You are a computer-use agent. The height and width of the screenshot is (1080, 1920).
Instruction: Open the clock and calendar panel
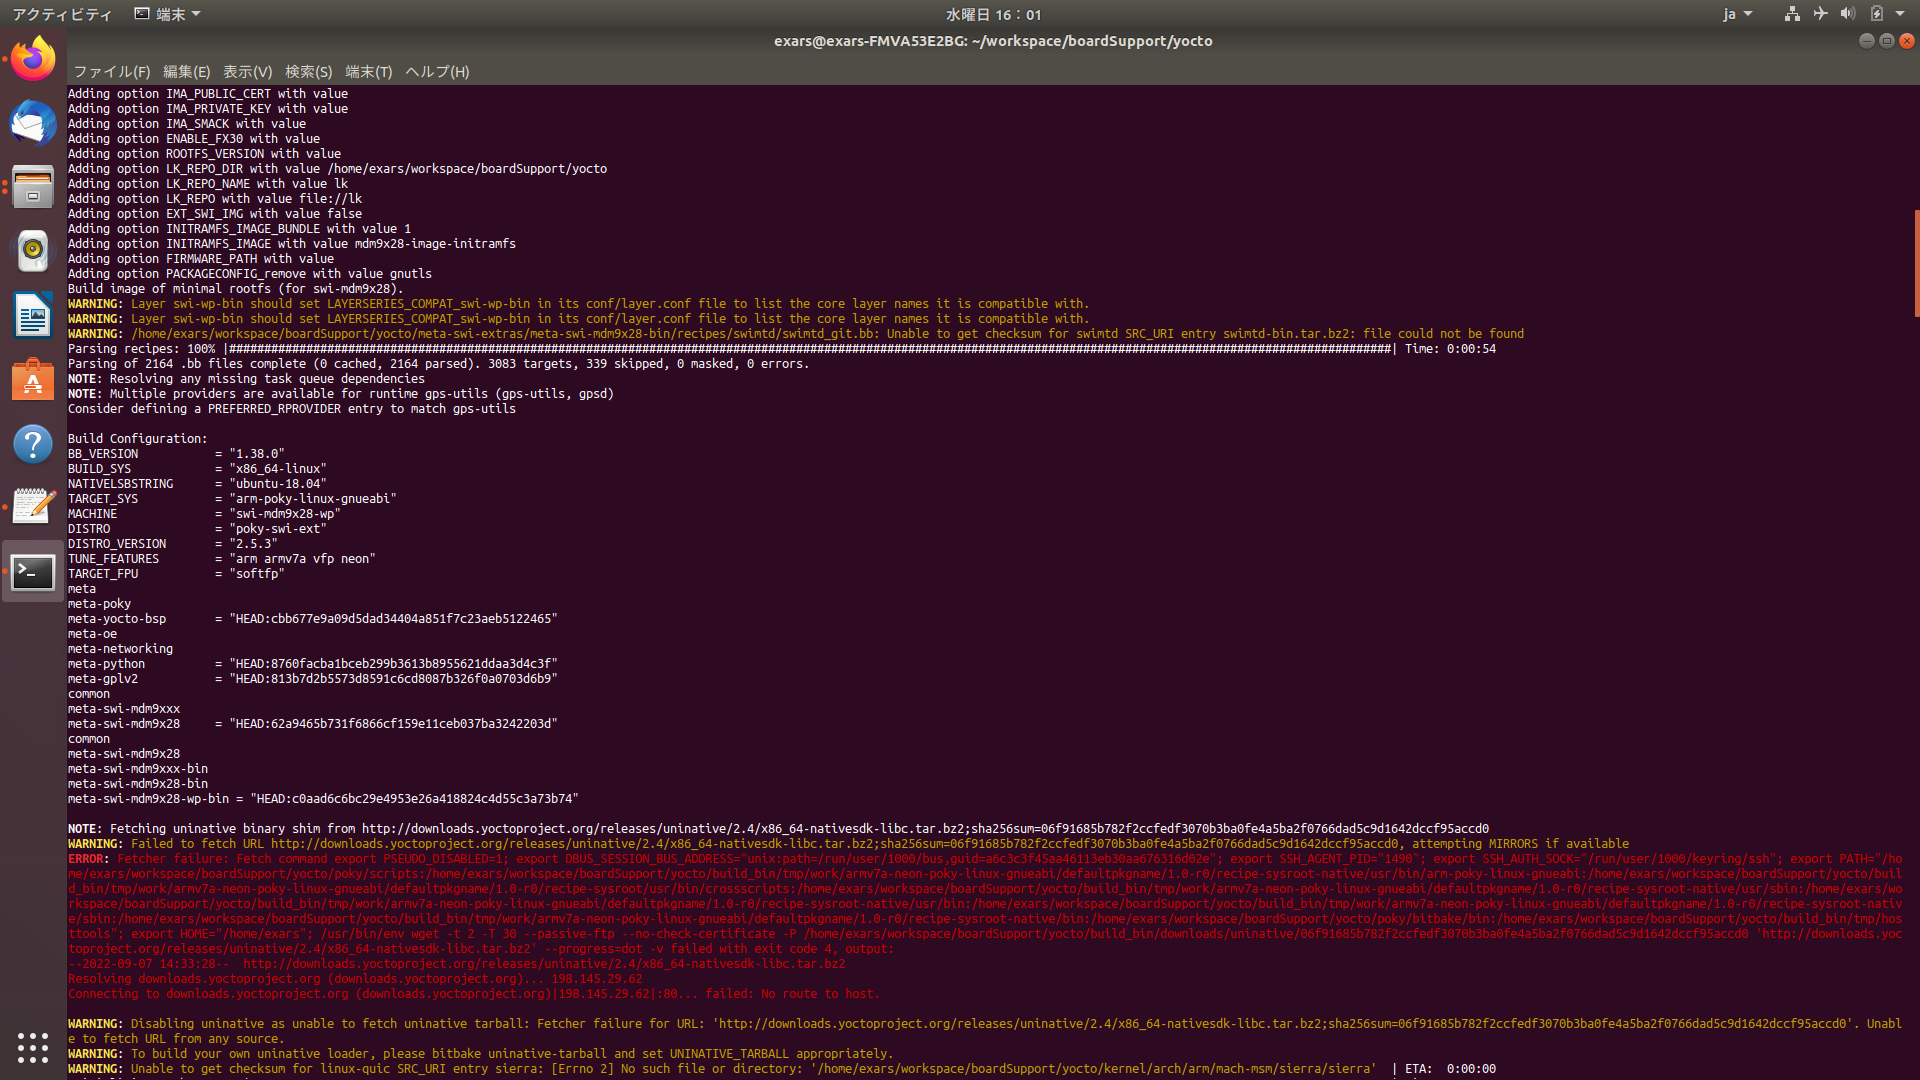[993, 14]
